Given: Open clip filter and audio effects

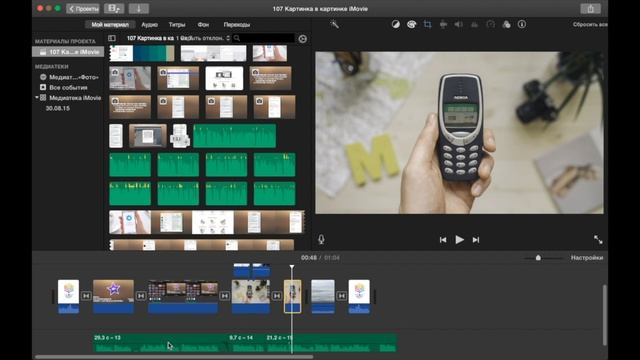Looking at the screenshot, I should click(507, 24).
